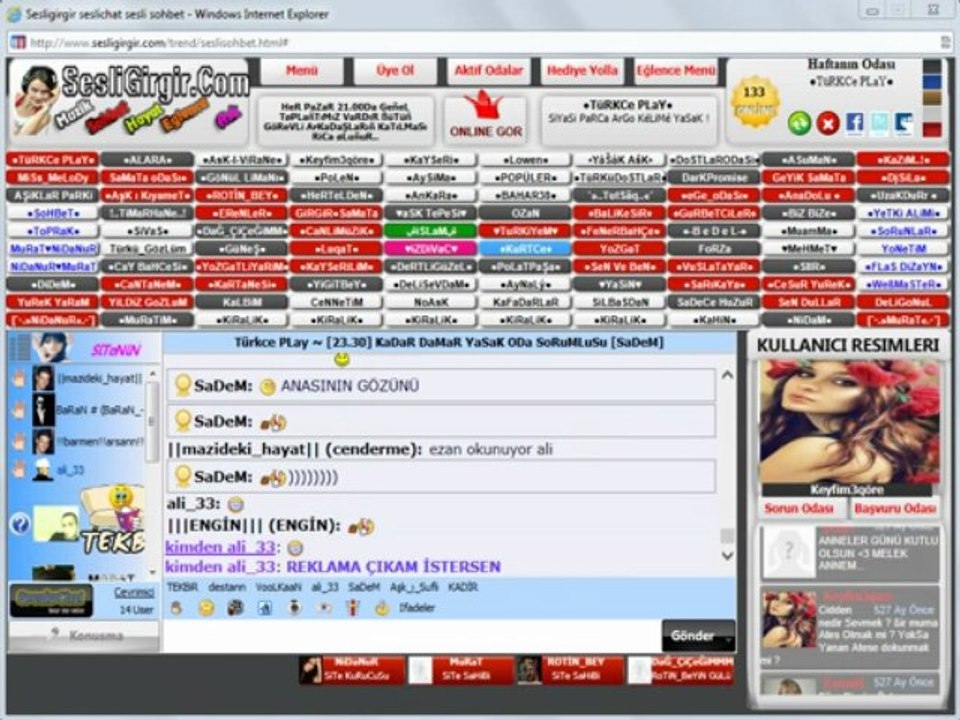Join the KaFaDaRLaR room

tap(525, 302)
